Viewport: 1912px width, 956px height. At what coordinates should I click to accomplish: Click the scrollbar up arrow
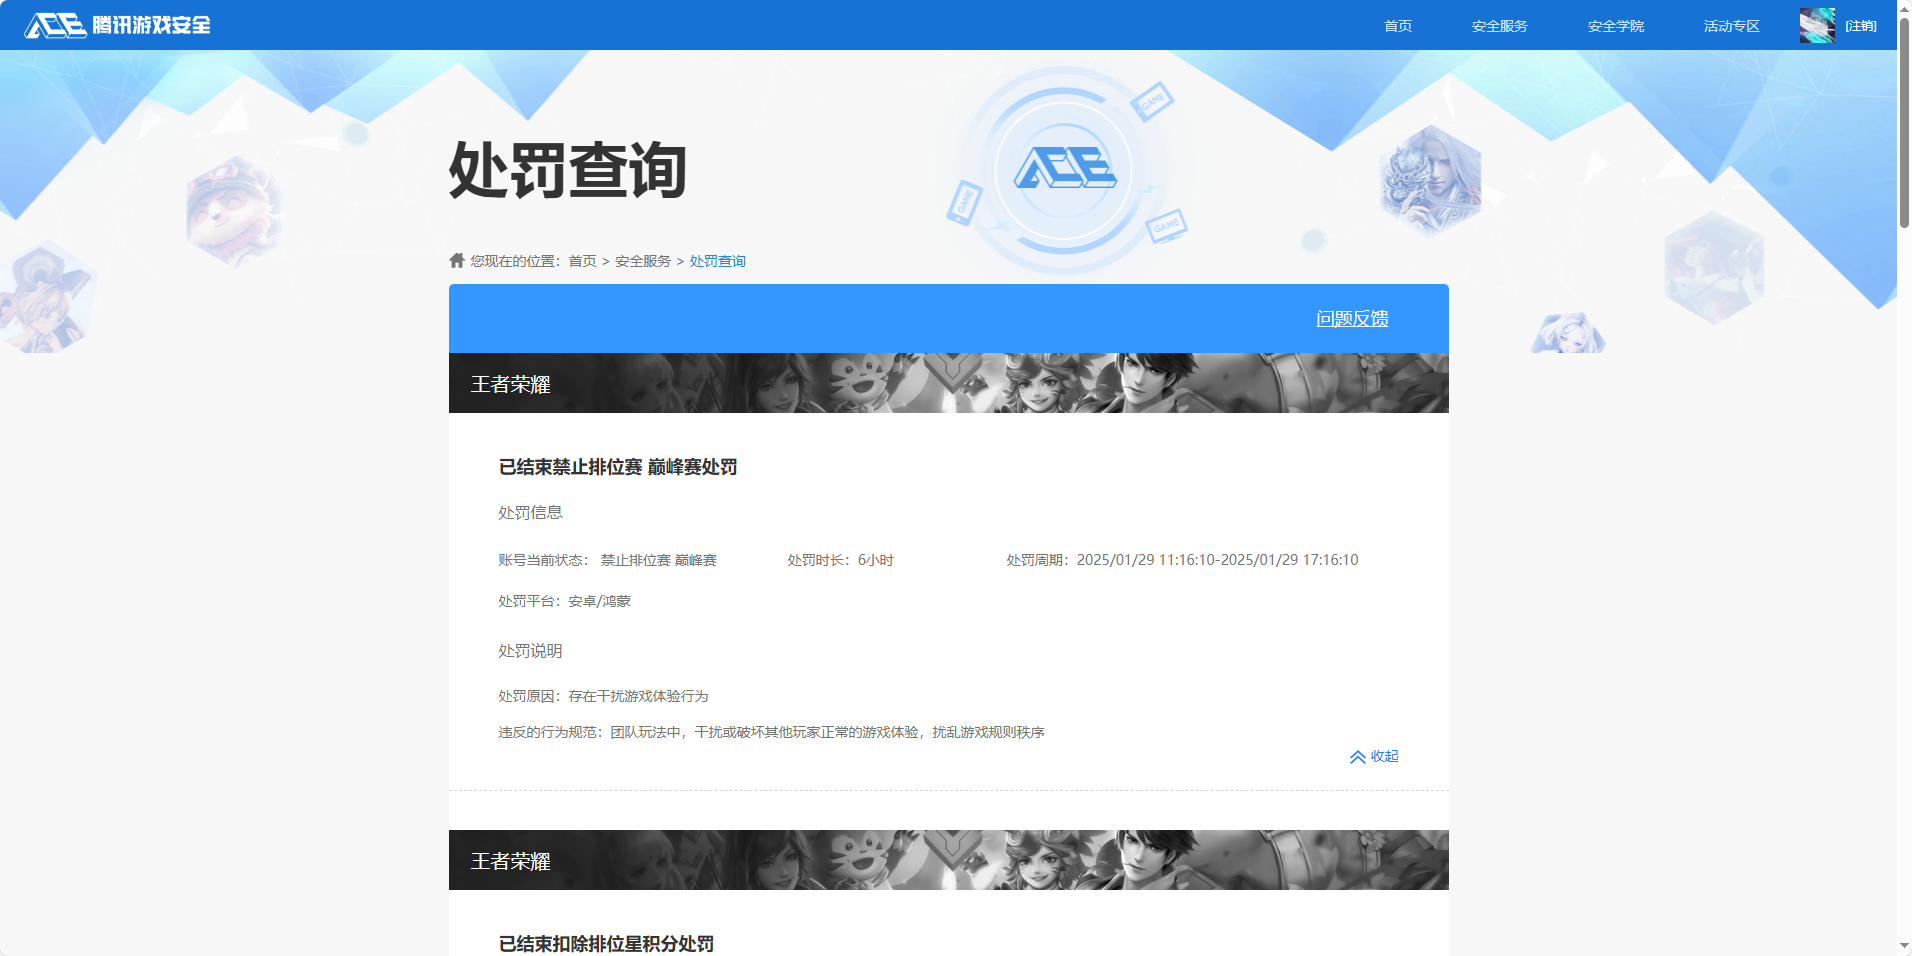[x=1904, y=8]
